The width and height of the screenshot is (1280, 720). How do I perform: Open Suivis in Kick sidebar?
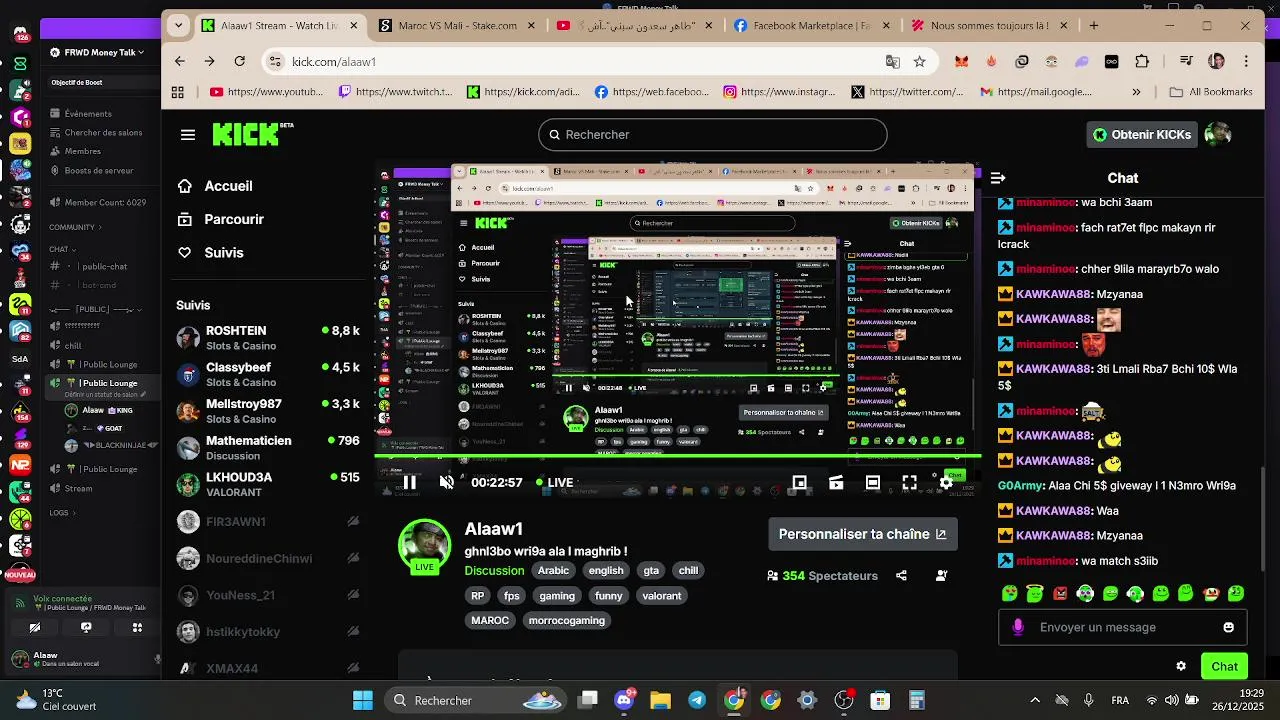(211, 253)
